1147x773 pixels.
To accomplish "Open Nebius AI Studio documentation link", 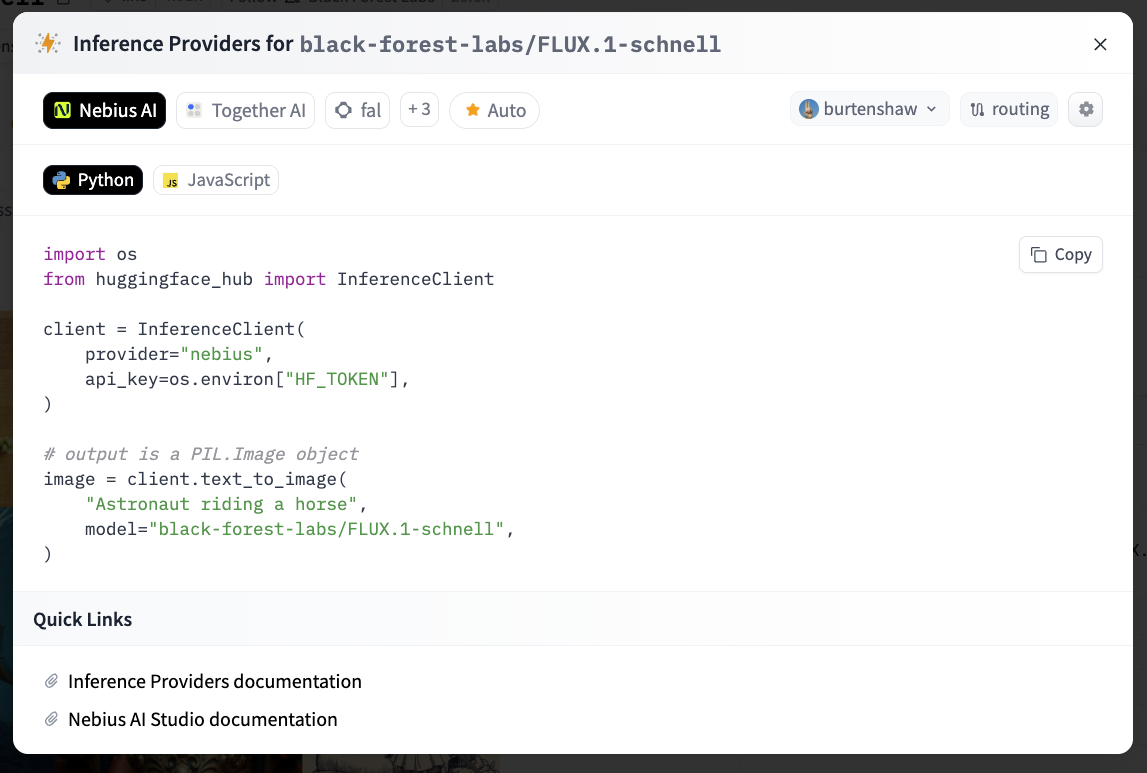I will [202, 719].
